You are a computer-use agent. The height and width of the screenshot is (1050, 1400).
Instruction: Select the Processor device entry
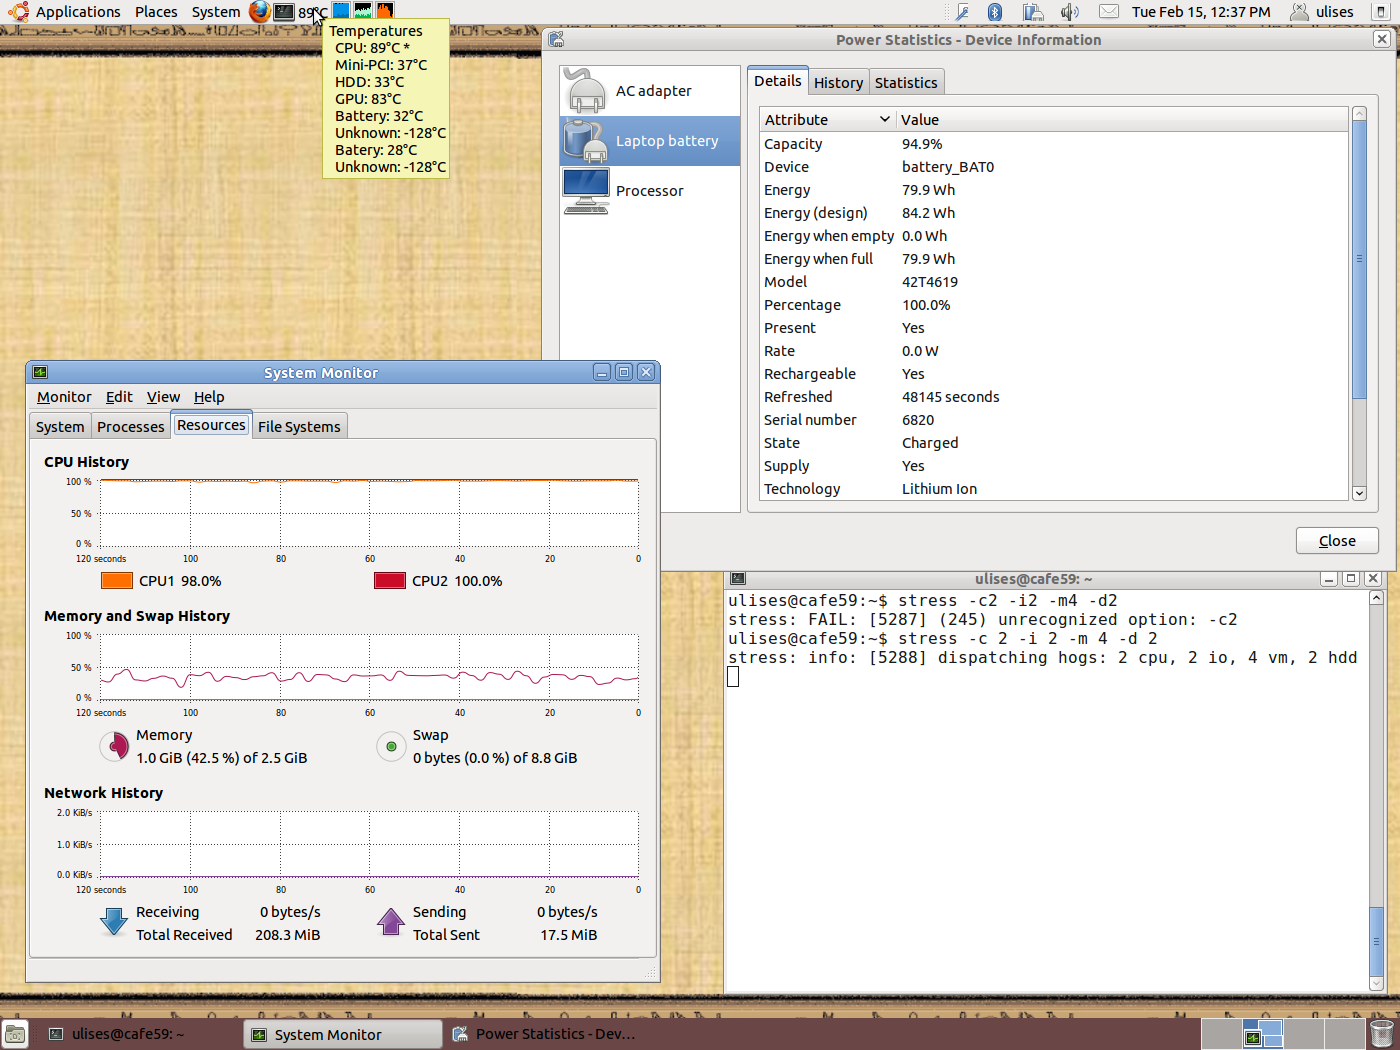tap(650, 191)
